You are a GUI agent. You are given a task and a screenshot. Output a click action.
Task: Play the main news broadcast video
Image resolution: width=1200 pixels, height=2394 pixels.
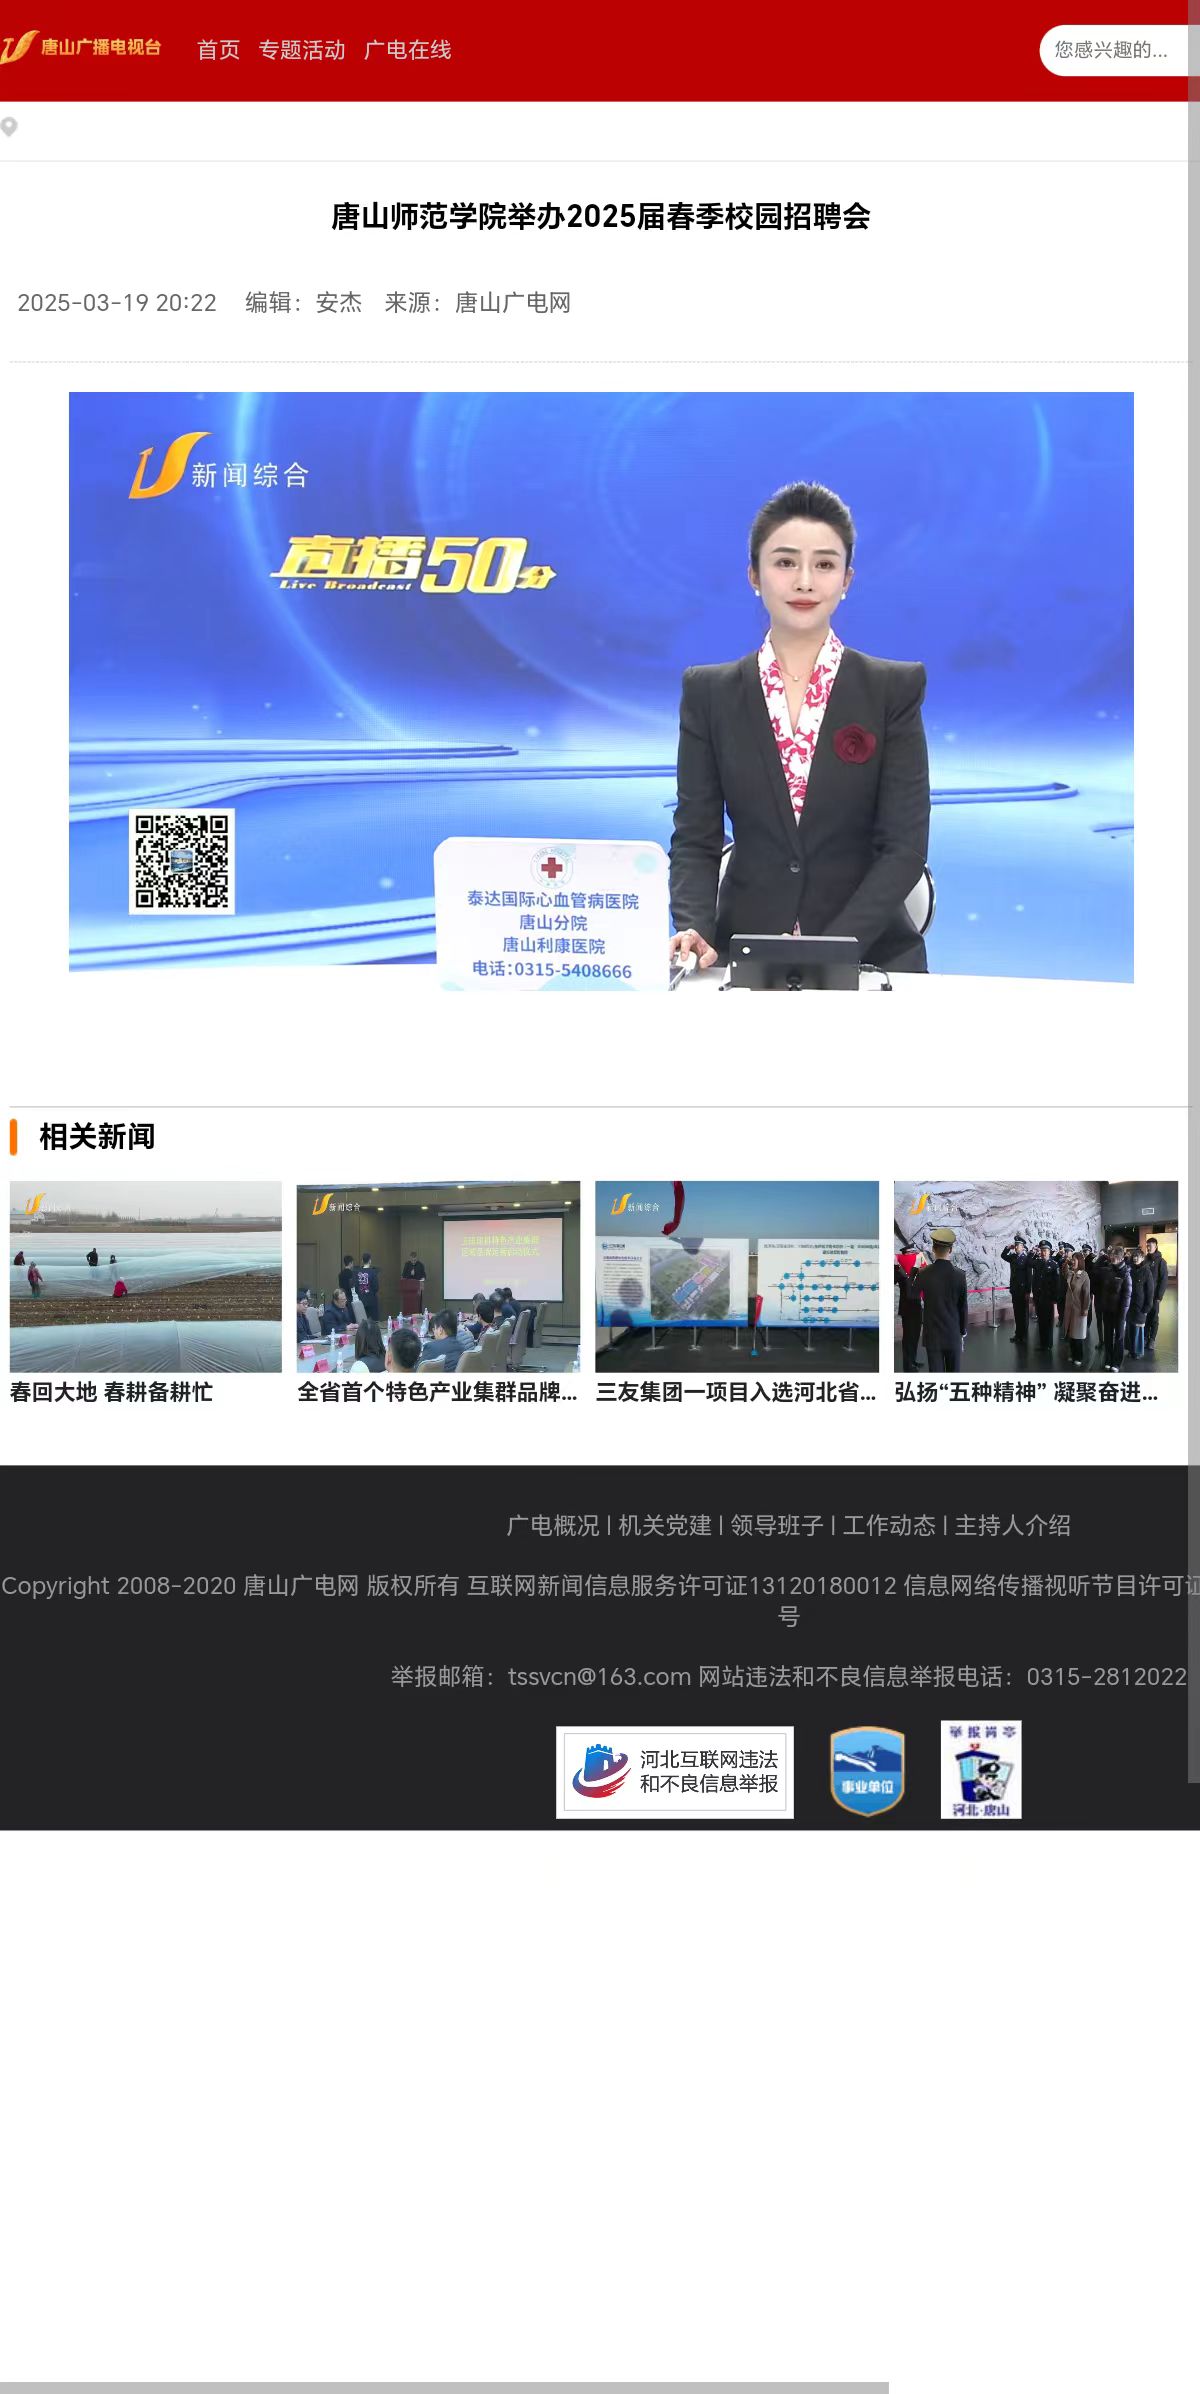coord(601,690)
